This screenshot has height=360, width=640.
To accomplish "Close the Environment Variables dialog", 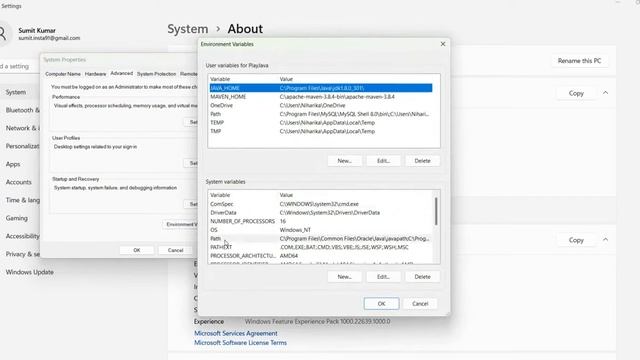I will click(443, 44).
